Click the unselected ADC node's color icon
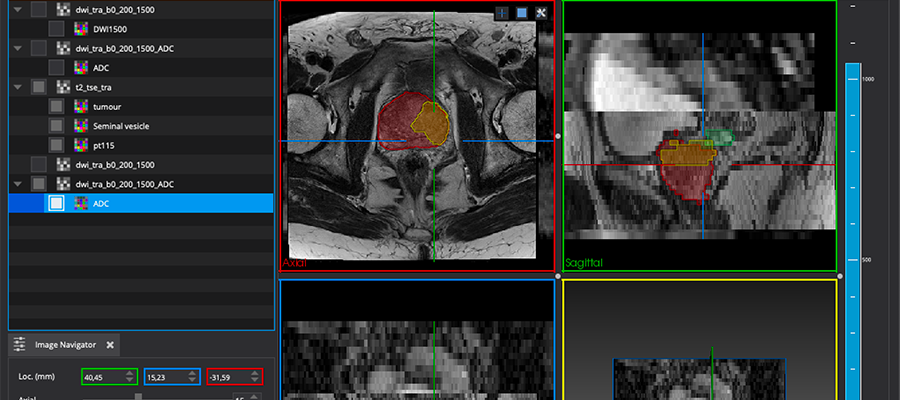 [81, 68]
